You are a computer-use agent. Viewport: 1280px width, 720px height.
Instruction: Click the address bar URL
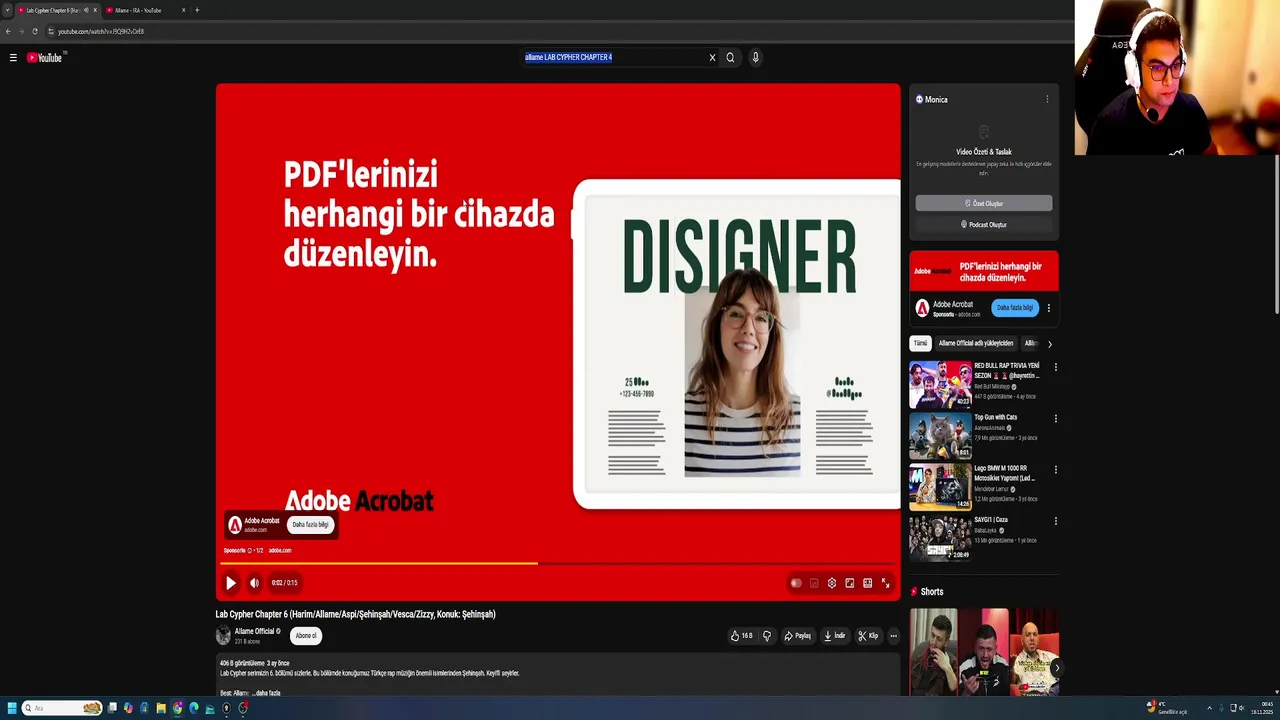tap(101, 31)
